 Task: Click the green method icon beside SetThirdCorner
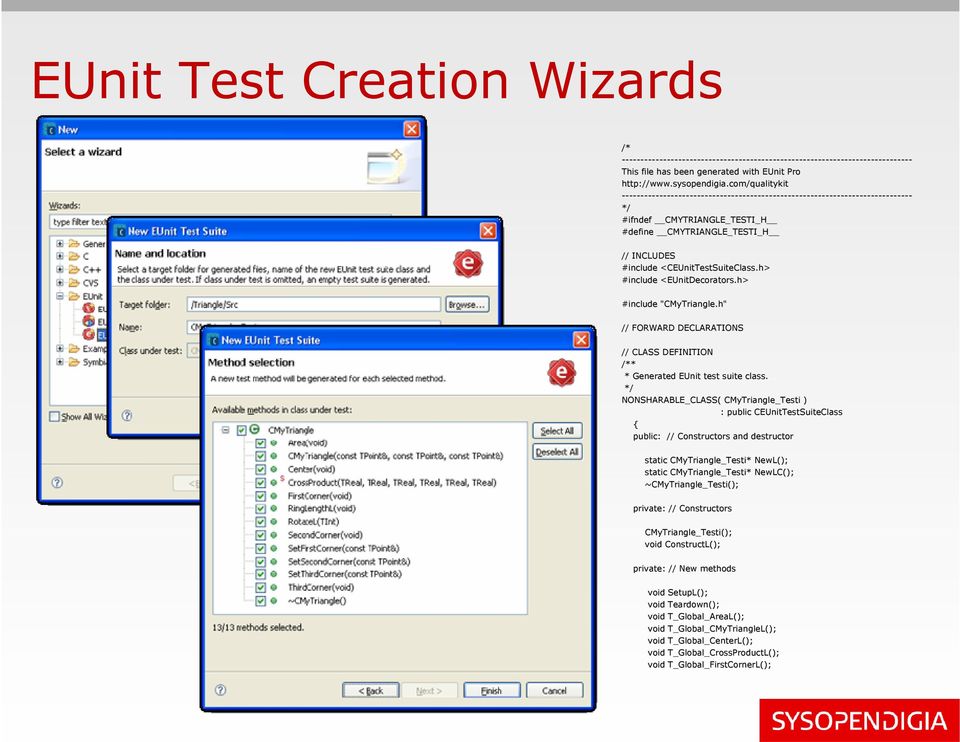274,574
